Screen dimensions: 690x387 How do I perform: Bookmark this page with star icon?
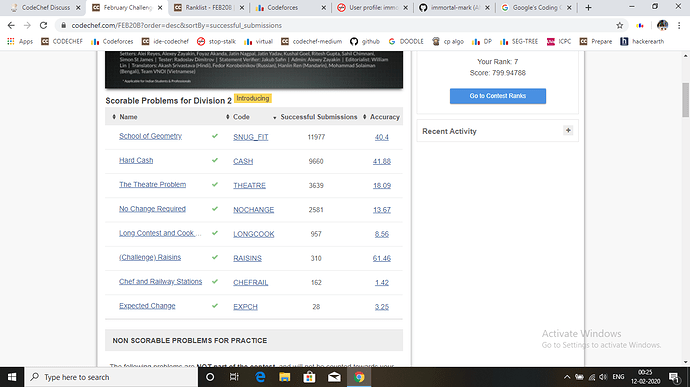[x=620, y=26]
